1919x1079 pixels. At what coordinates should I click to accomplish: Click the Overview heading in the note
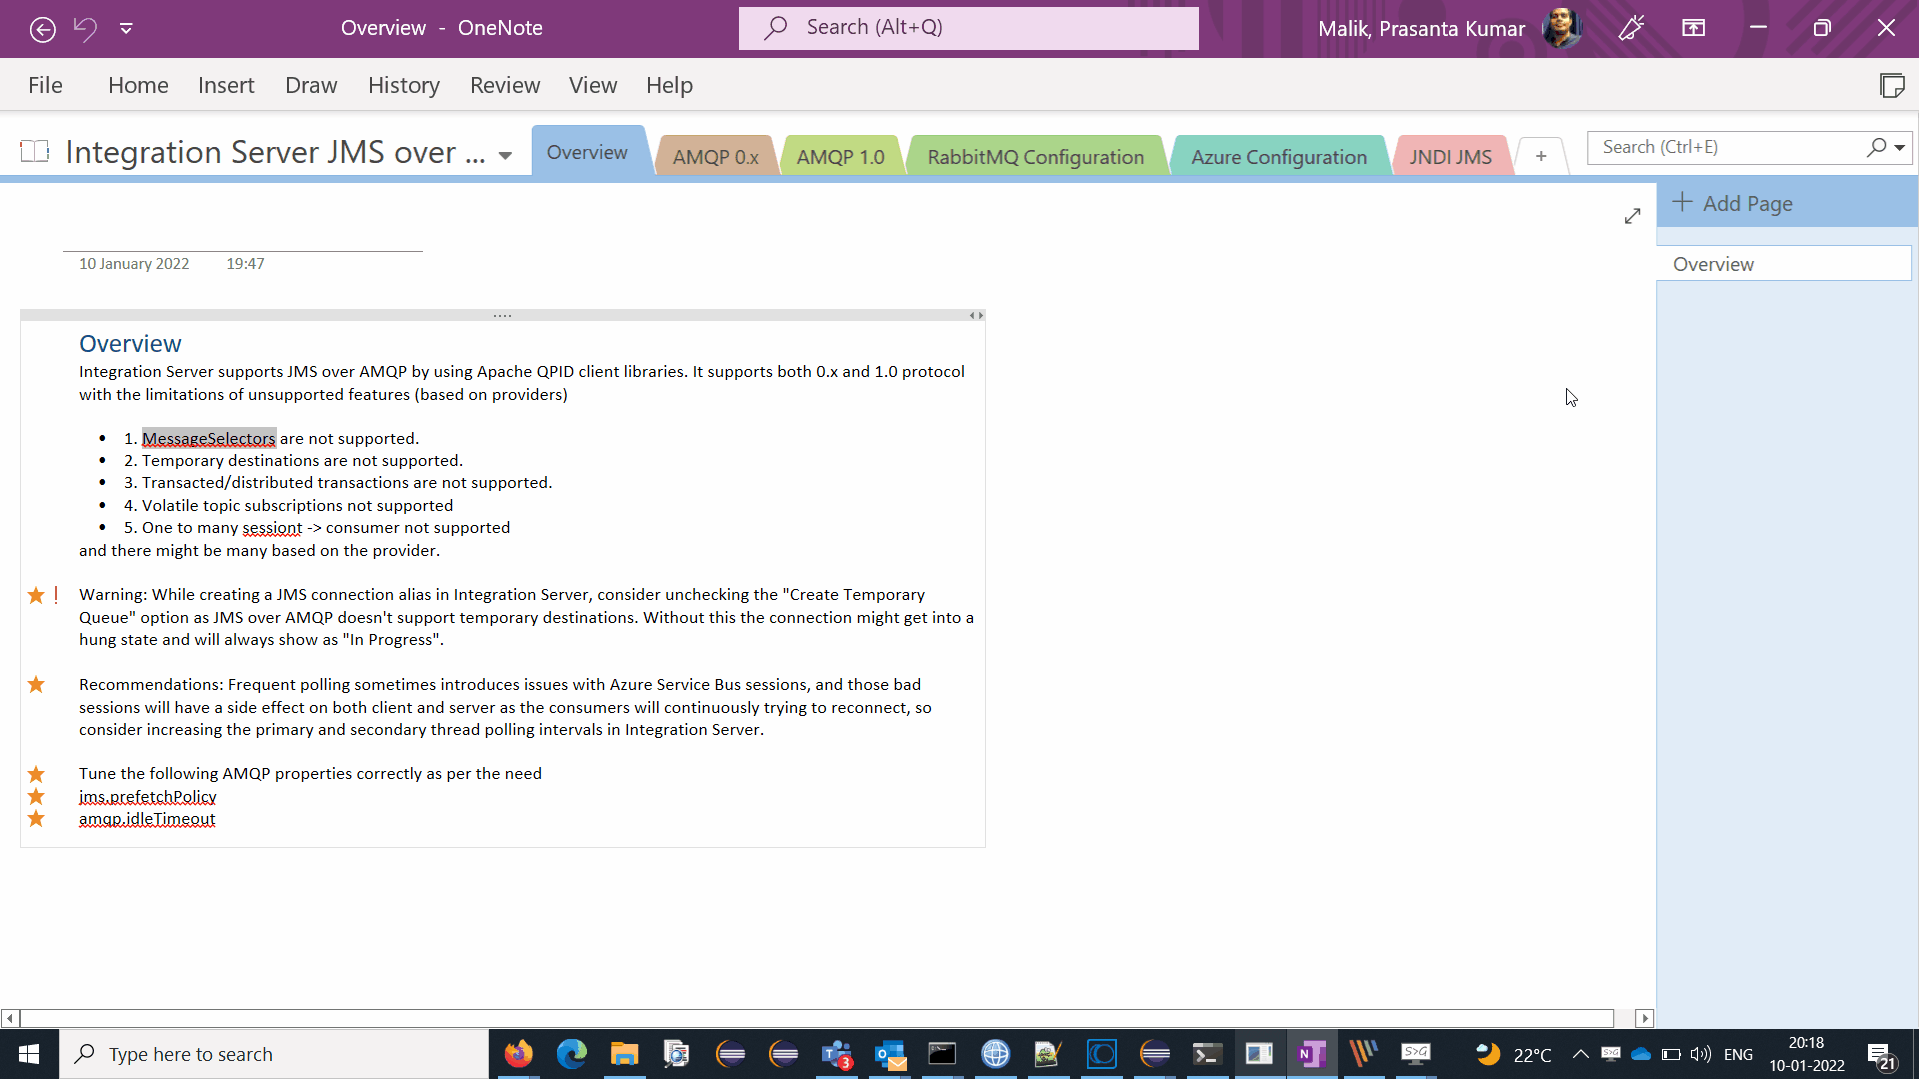pos(130,343)
